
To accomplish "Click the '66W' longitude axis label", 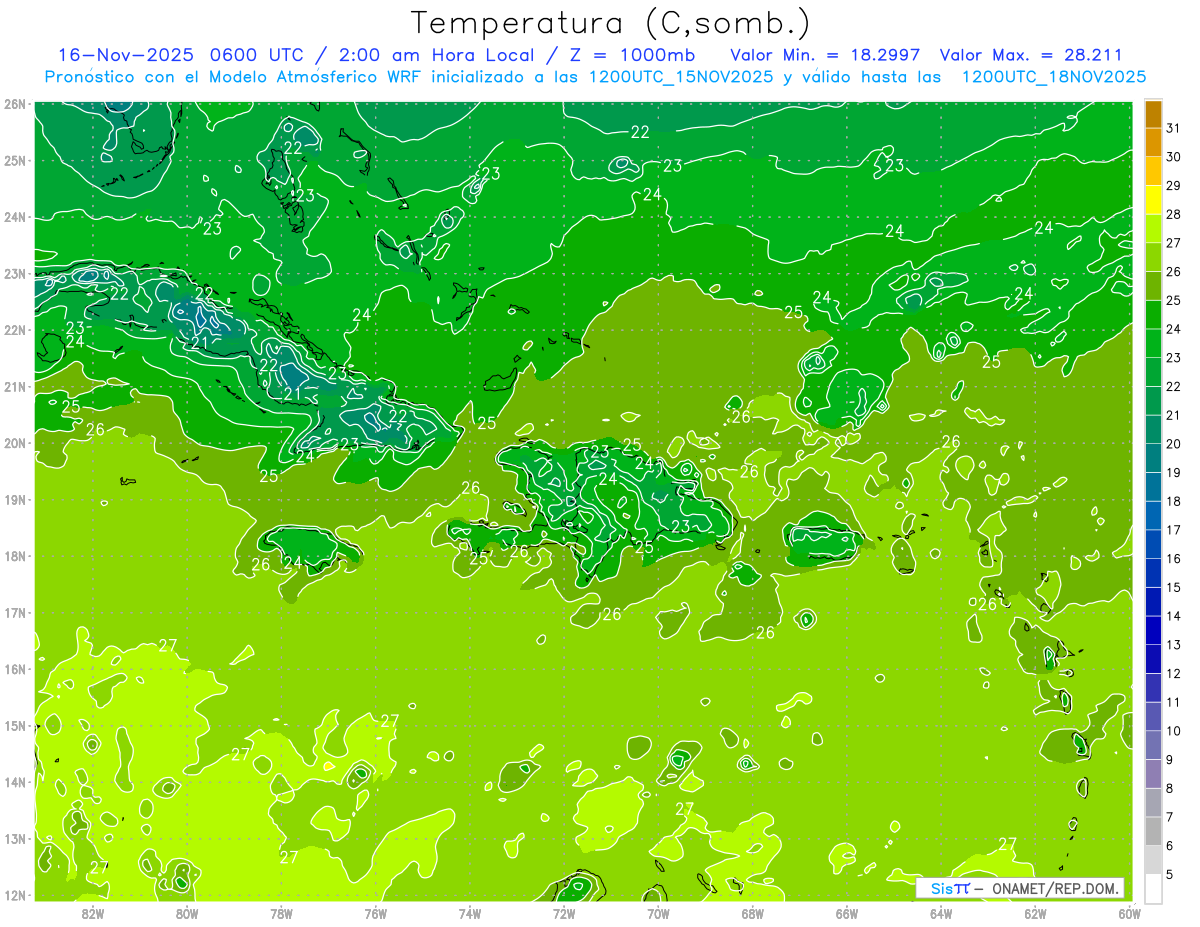I will tap(847, 913).
